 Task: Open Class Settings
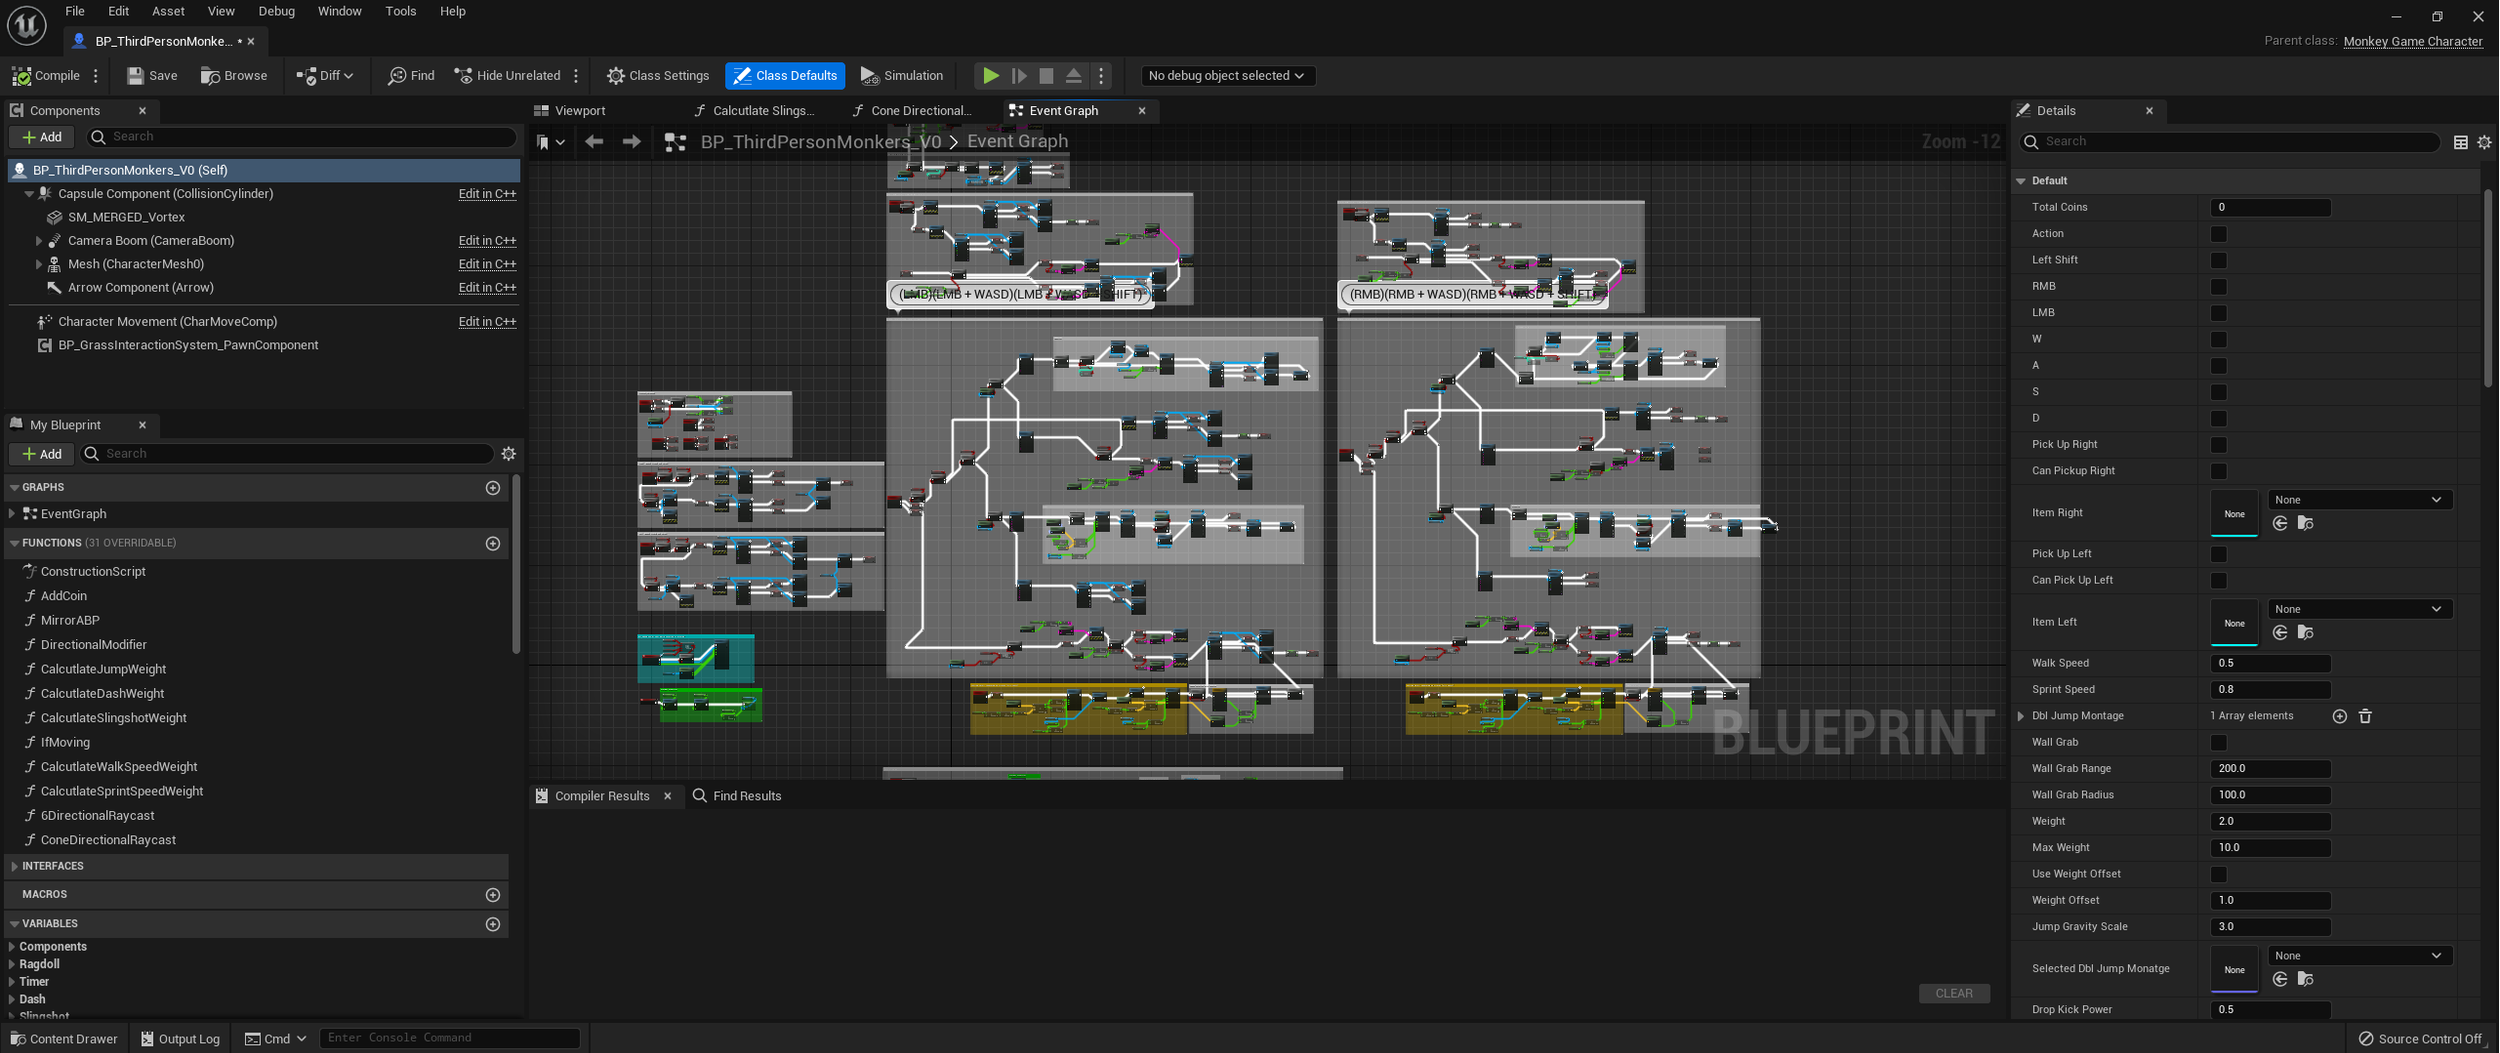(x=658, y=76)
